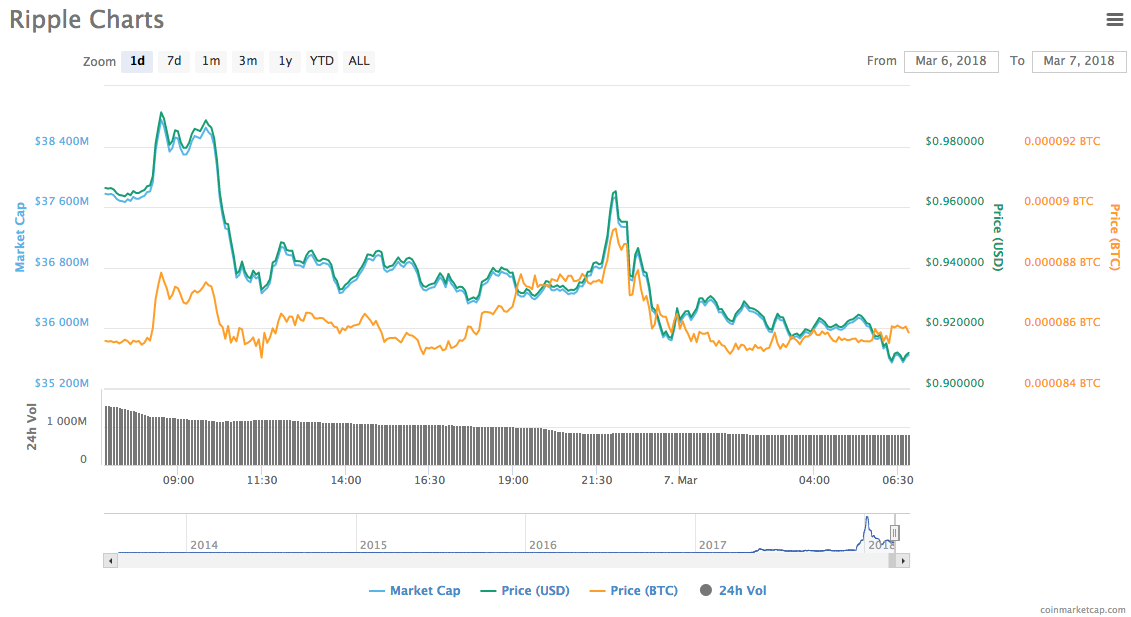1131x617 pixels.
Task: Click the 19:00 time axis label
Action: pyautogui.click(x=513, y=480)
